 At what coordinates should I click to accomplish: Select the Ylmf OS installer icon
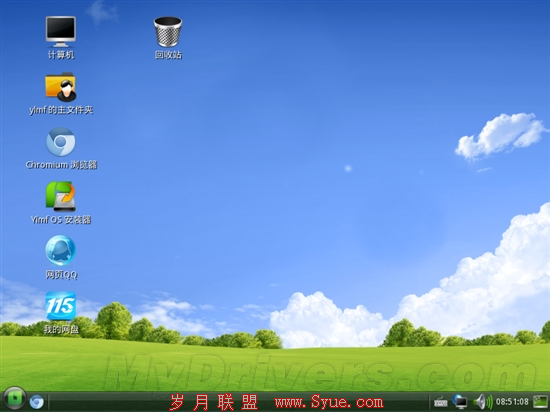pos(61,196)
